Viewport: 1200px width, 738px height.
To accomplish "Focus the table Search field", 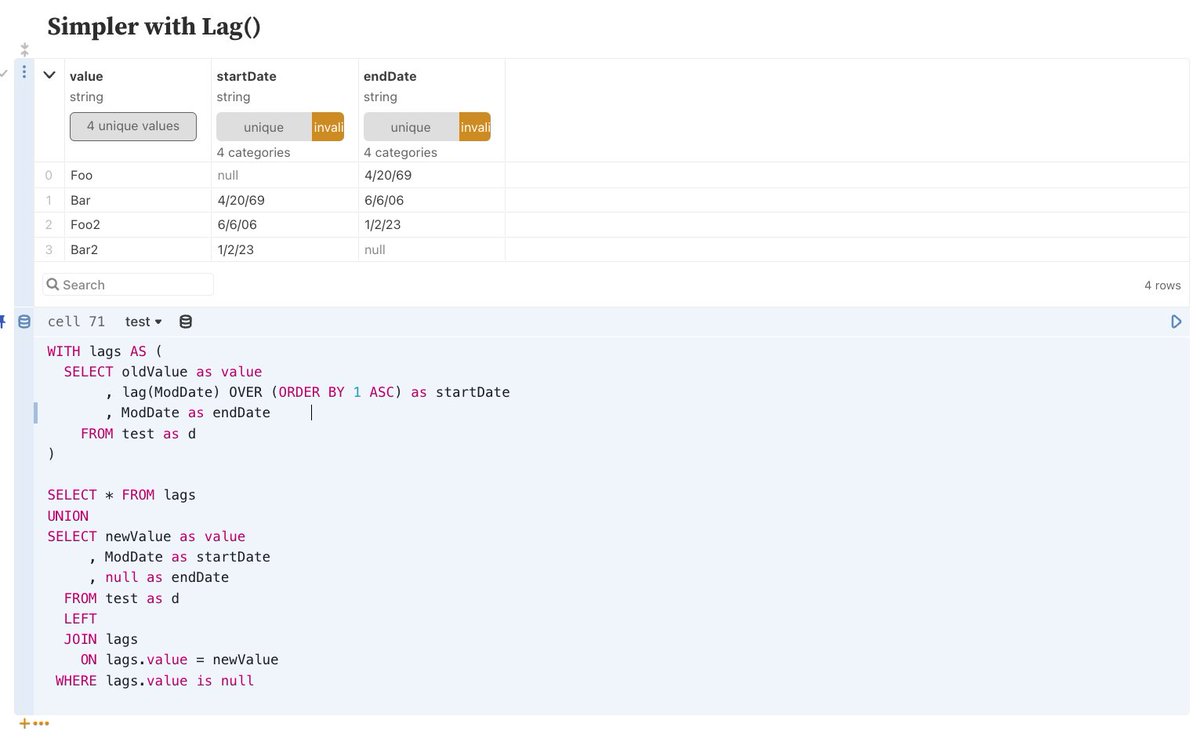I will click(x=128, y=285).
